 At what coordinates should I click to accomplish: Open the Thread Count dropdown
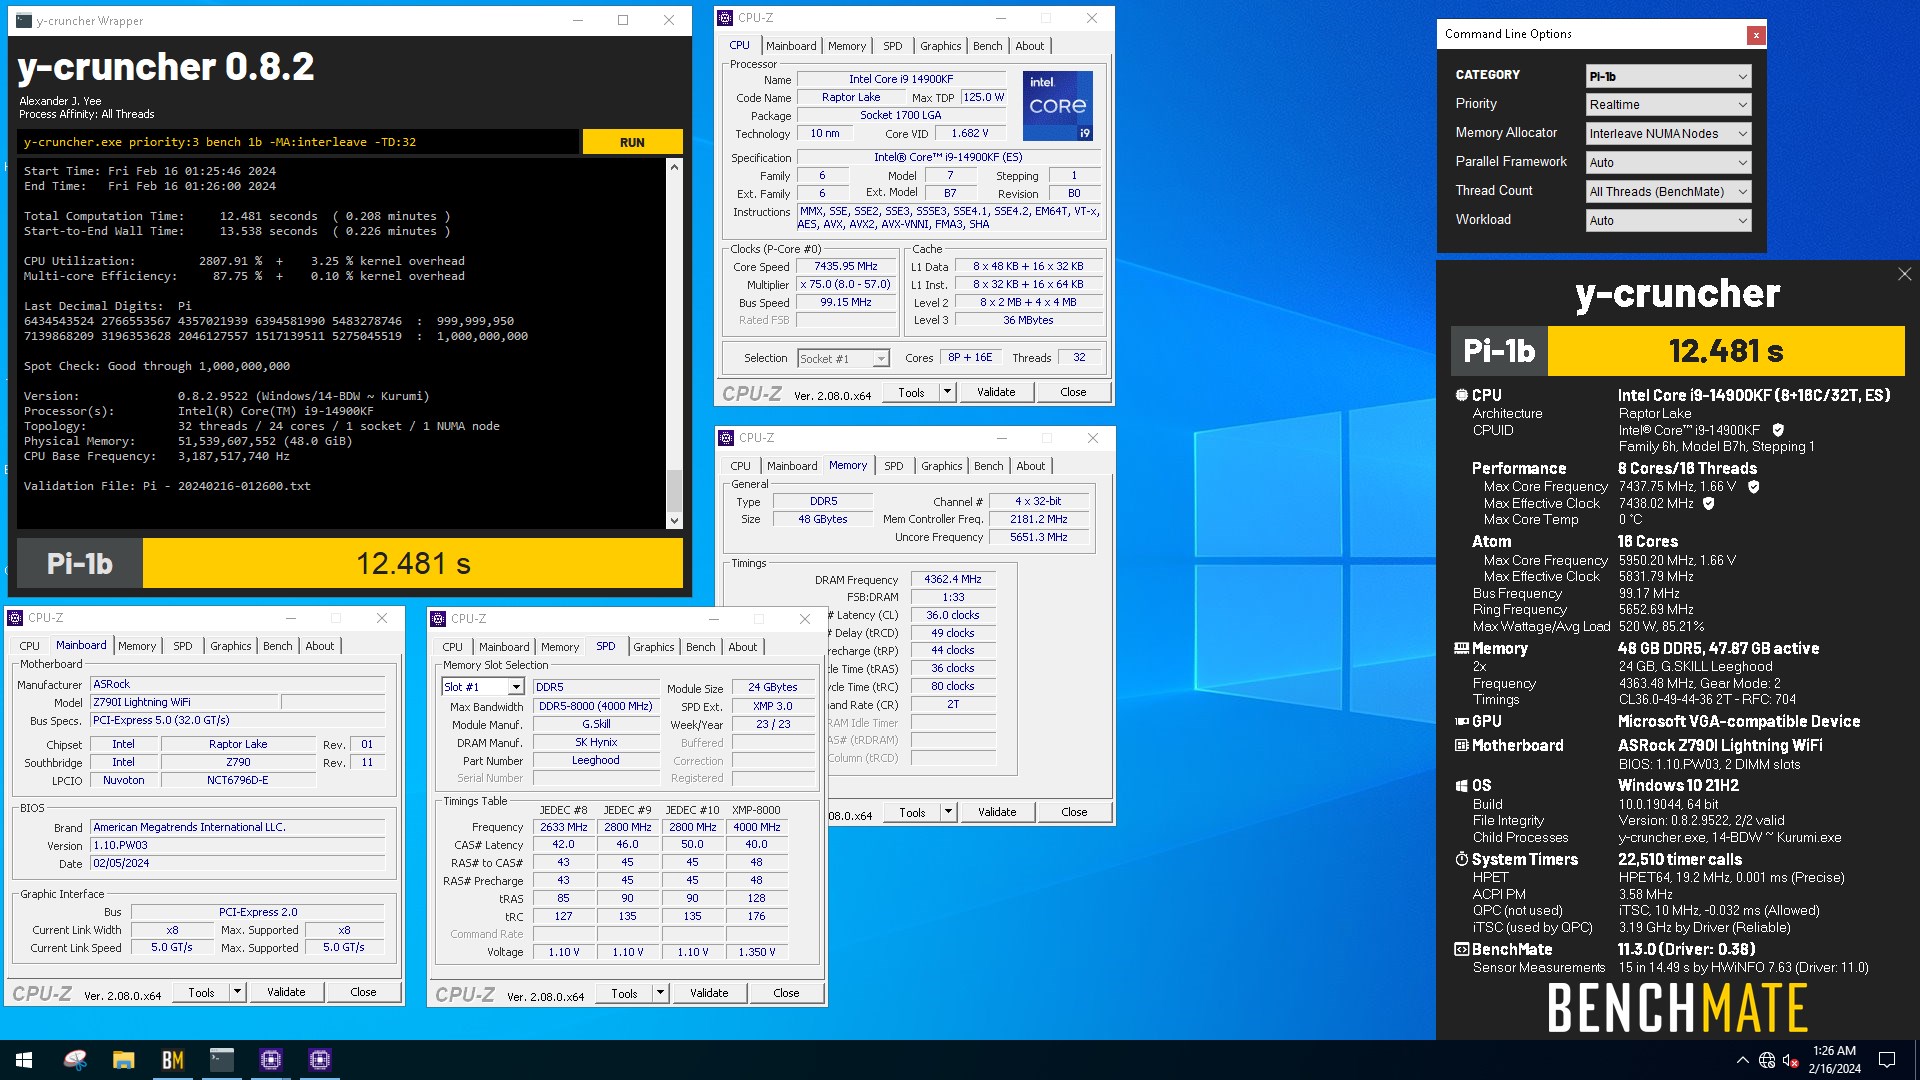pyautogui.click(x=1668, y=192)
